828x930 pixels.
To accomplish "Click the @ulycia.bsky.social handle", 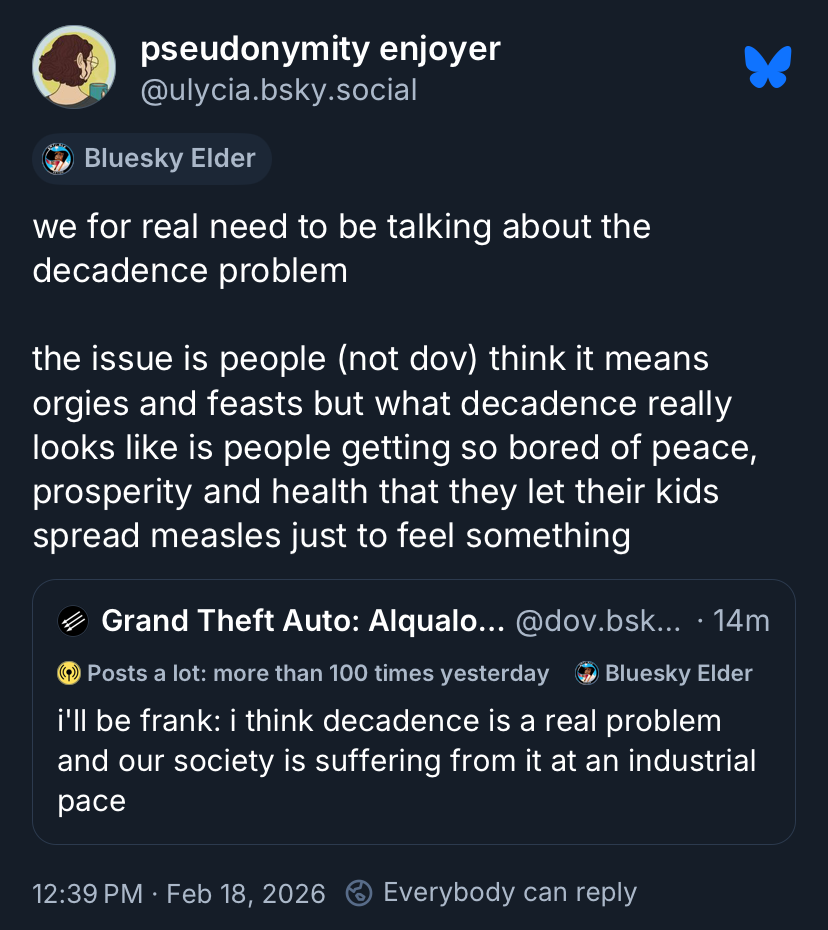I will (278, 91).
